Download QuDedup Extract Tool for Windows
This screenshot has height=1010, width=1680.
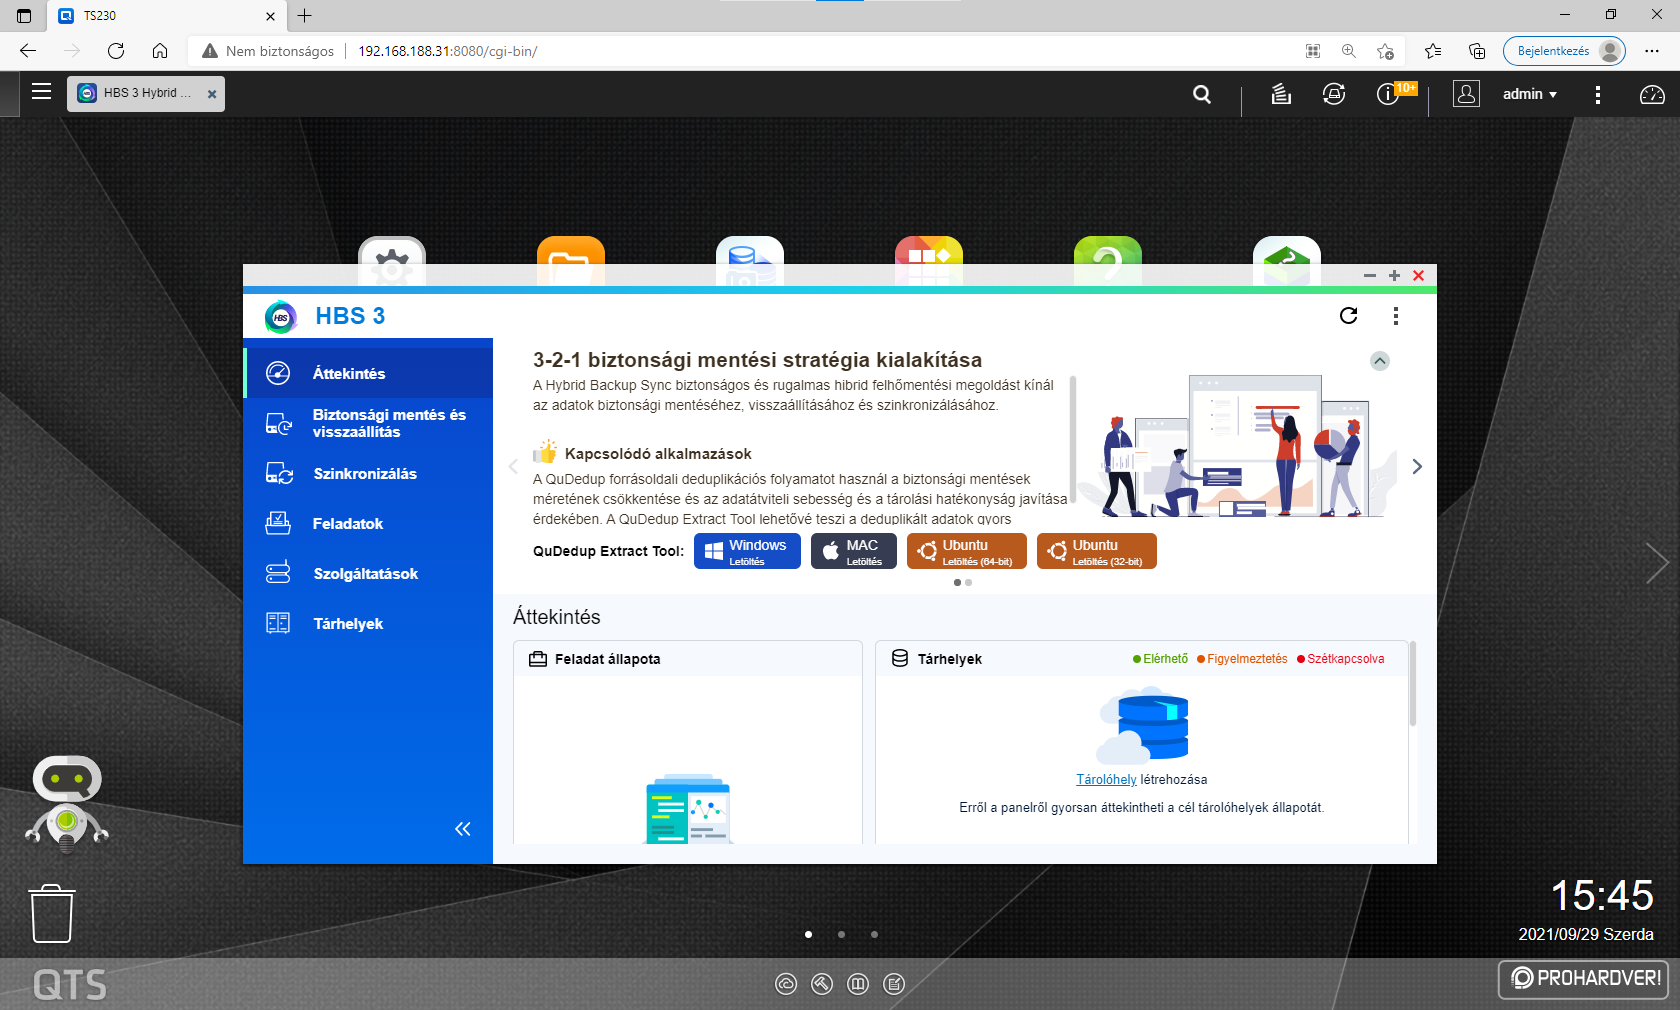click(747, 551)
